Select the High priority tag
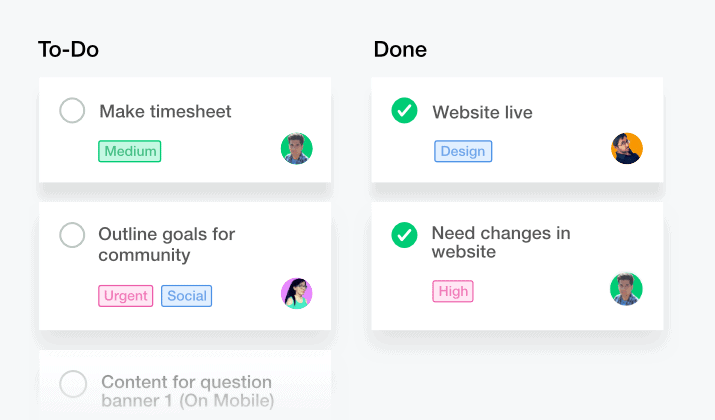Screen dimensions: 715x420 pyautogui.click(x=453, y=291)
